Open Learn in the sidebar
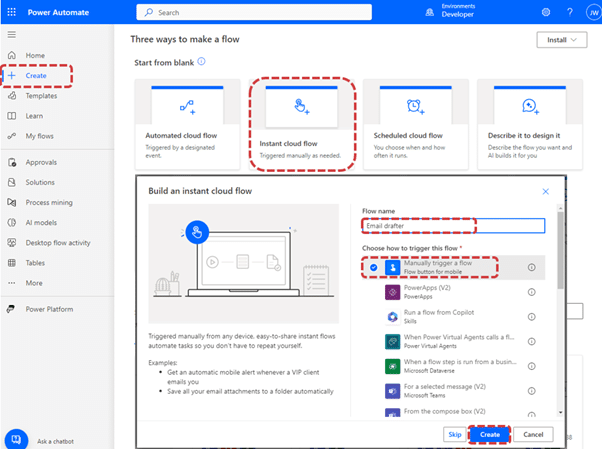The height and width of the screenshot is (449, 602). tap(34, 116)
